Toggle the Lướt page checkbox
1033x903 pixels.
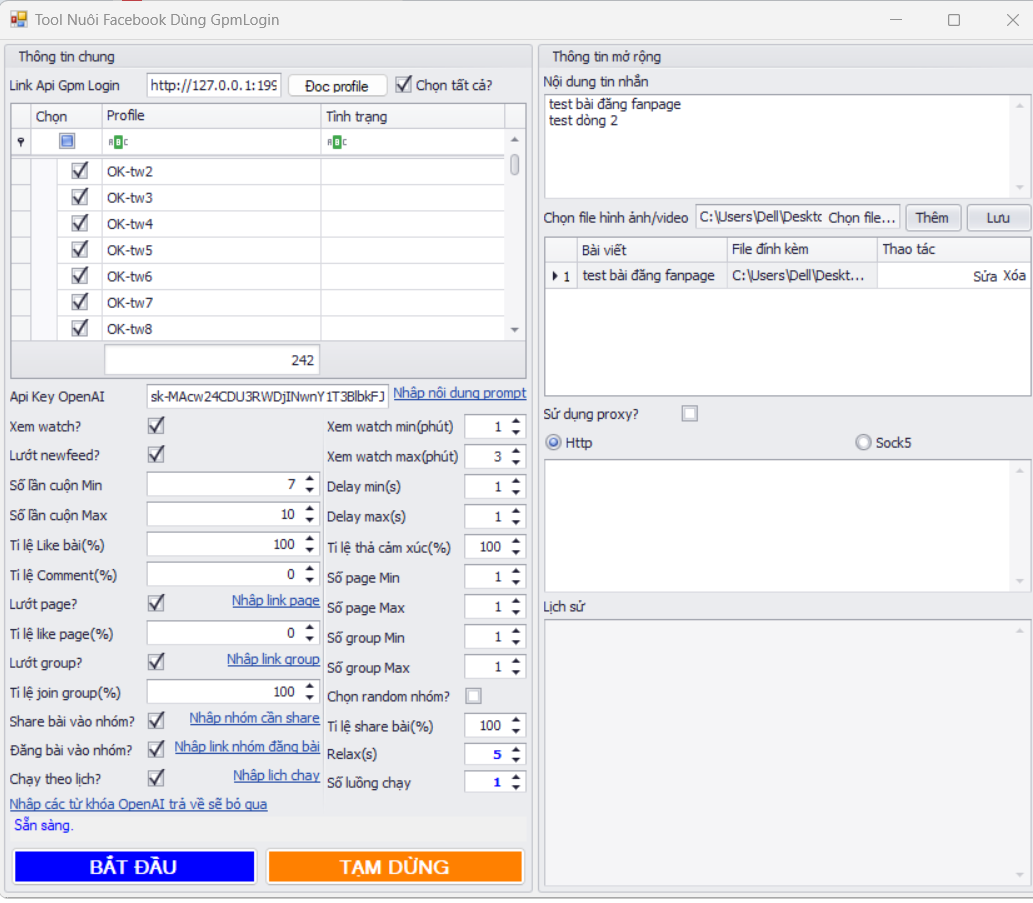click(156, 603)
